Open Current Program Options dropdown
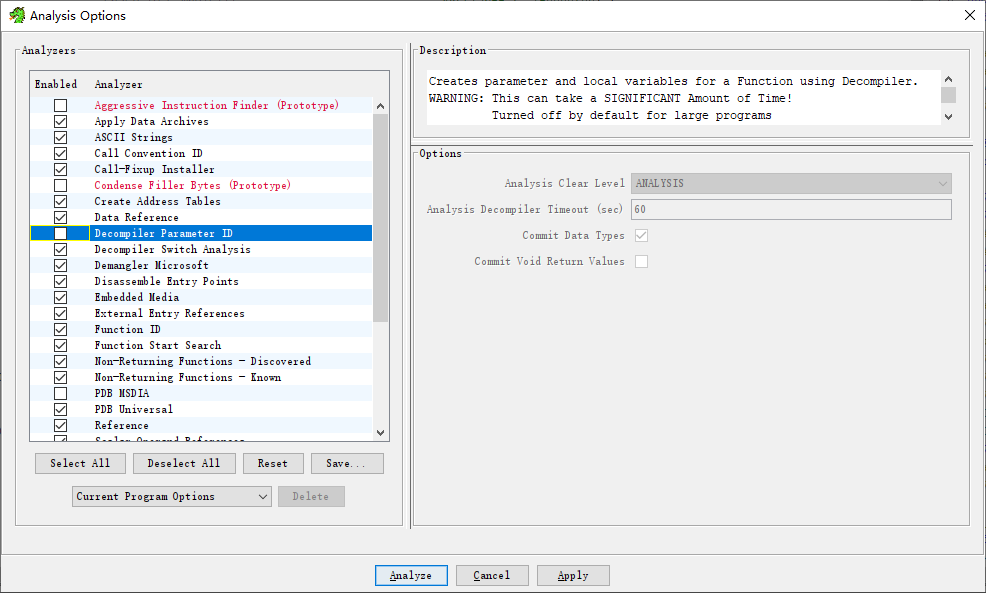 tap(172, 496)
